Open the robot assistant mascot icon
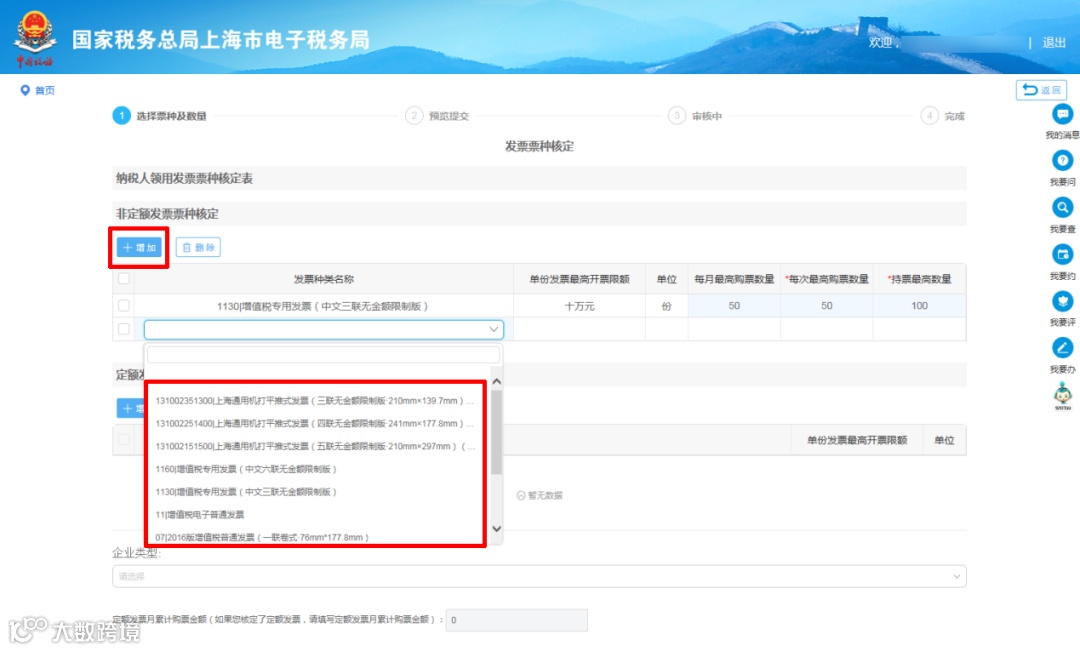Image resolution: width=1080 pixels, height=651 pixels. coord(1063,395)
